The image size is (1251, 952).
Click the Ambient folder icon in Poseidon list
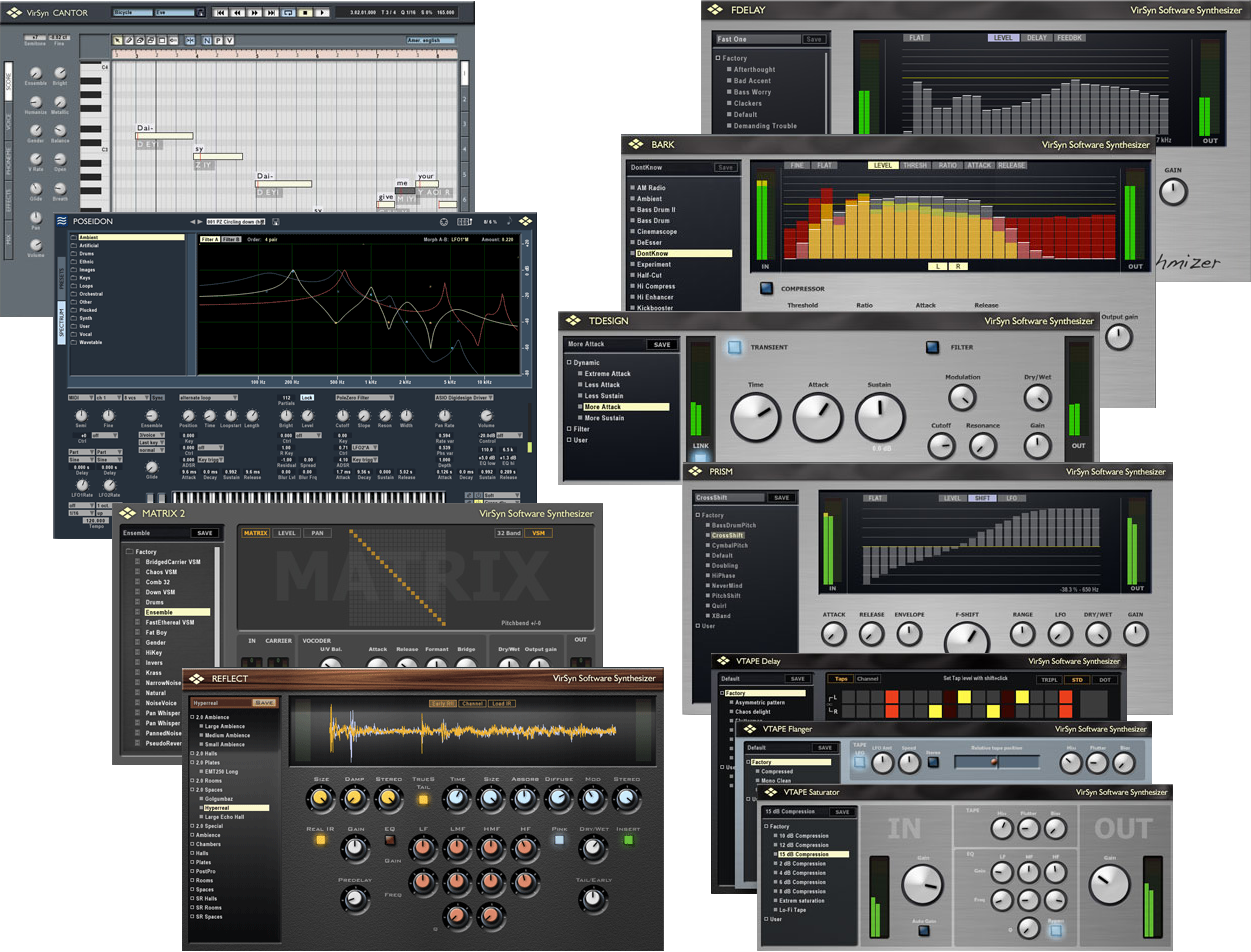click(73, 237)
